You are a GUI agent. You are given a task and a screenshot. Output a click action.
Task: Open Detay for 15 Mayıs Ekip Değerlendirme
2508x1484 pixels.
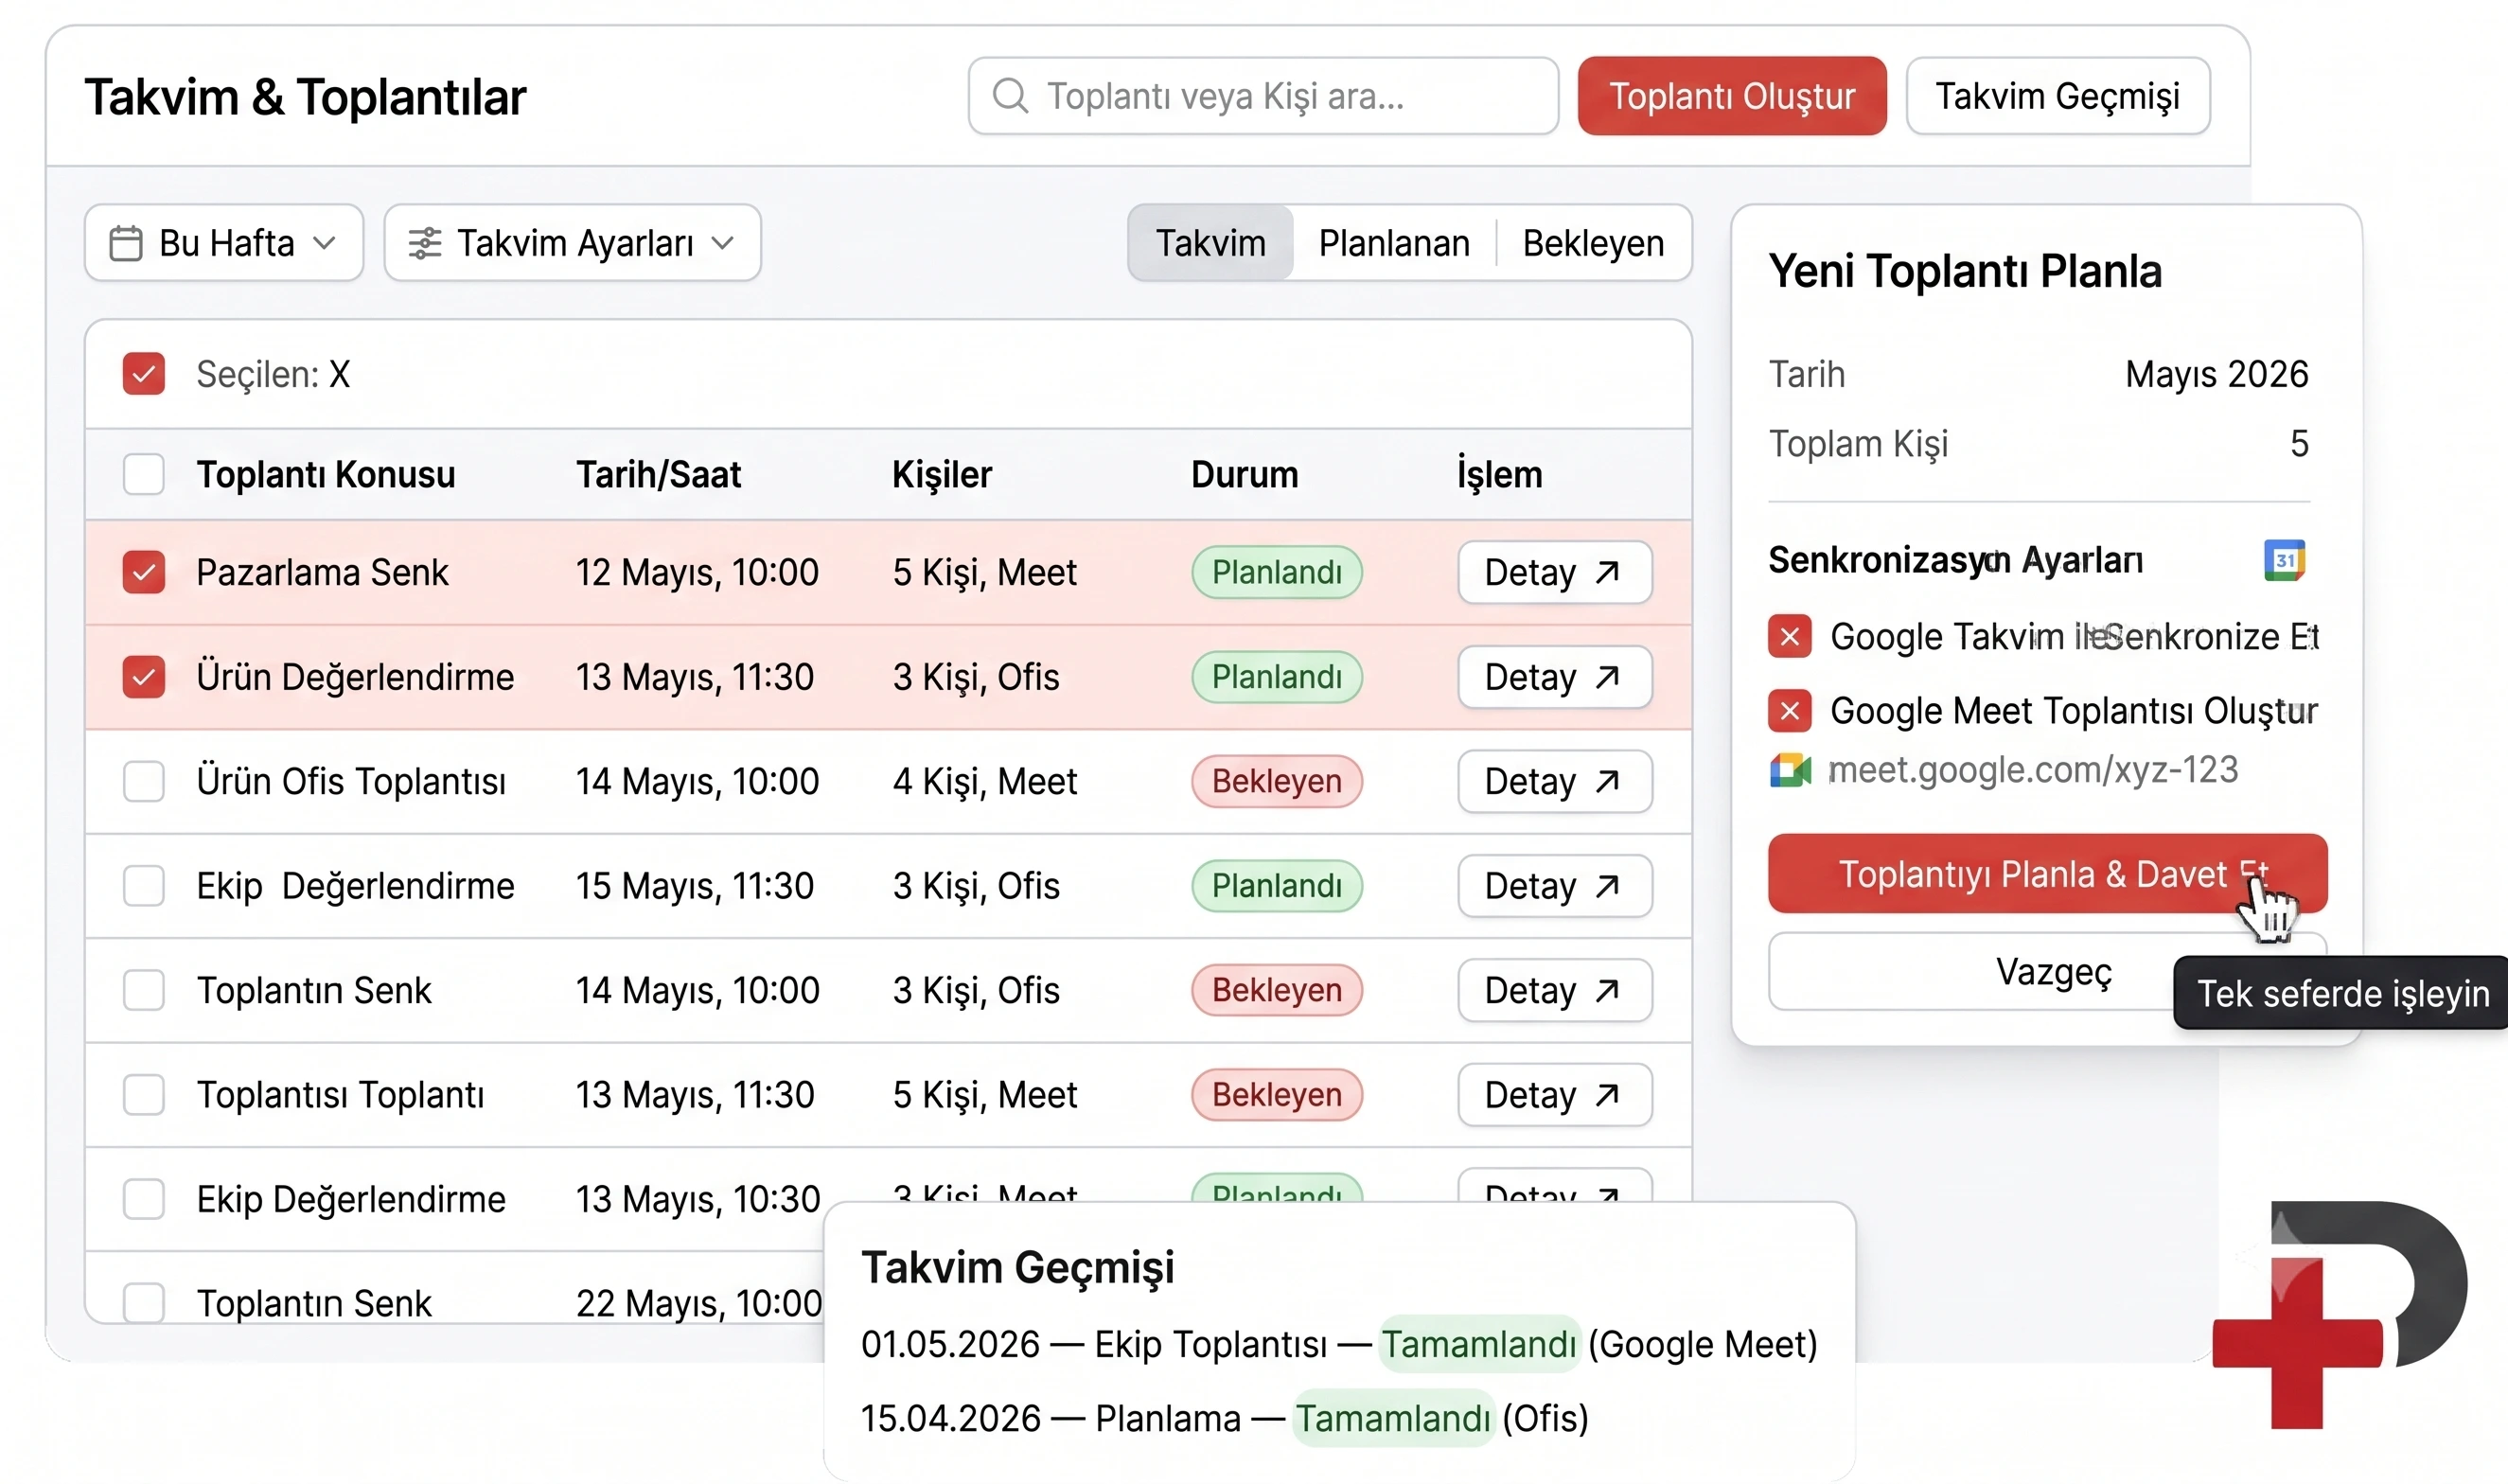(1555, 886)
